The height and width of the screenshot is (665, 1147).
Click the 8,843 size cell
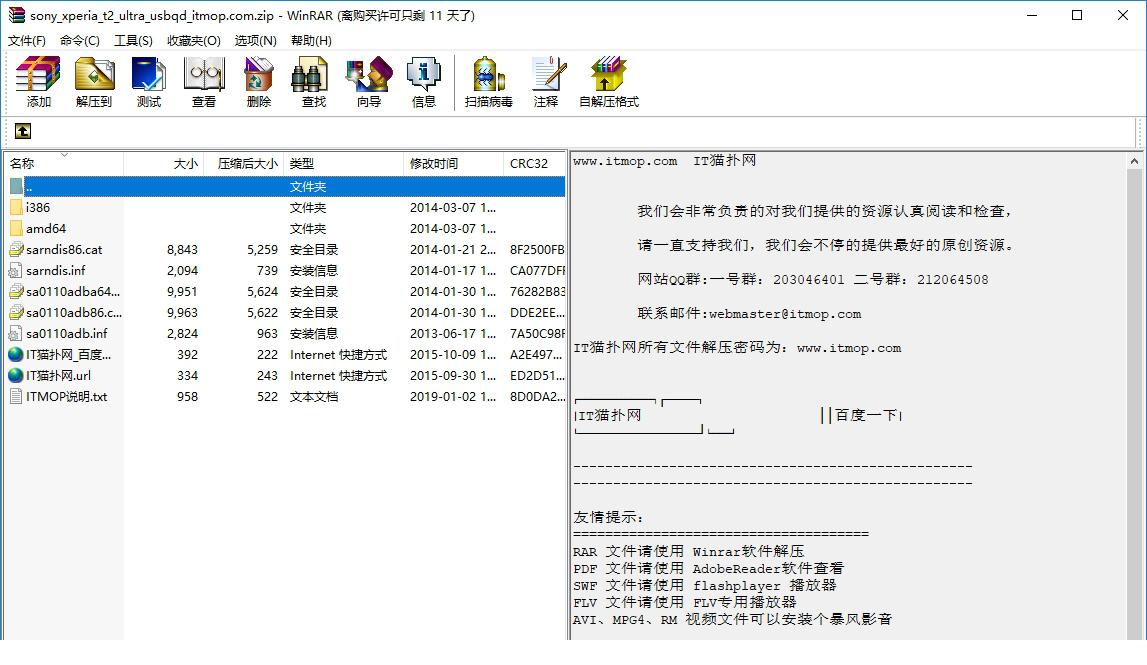point(182,250)
